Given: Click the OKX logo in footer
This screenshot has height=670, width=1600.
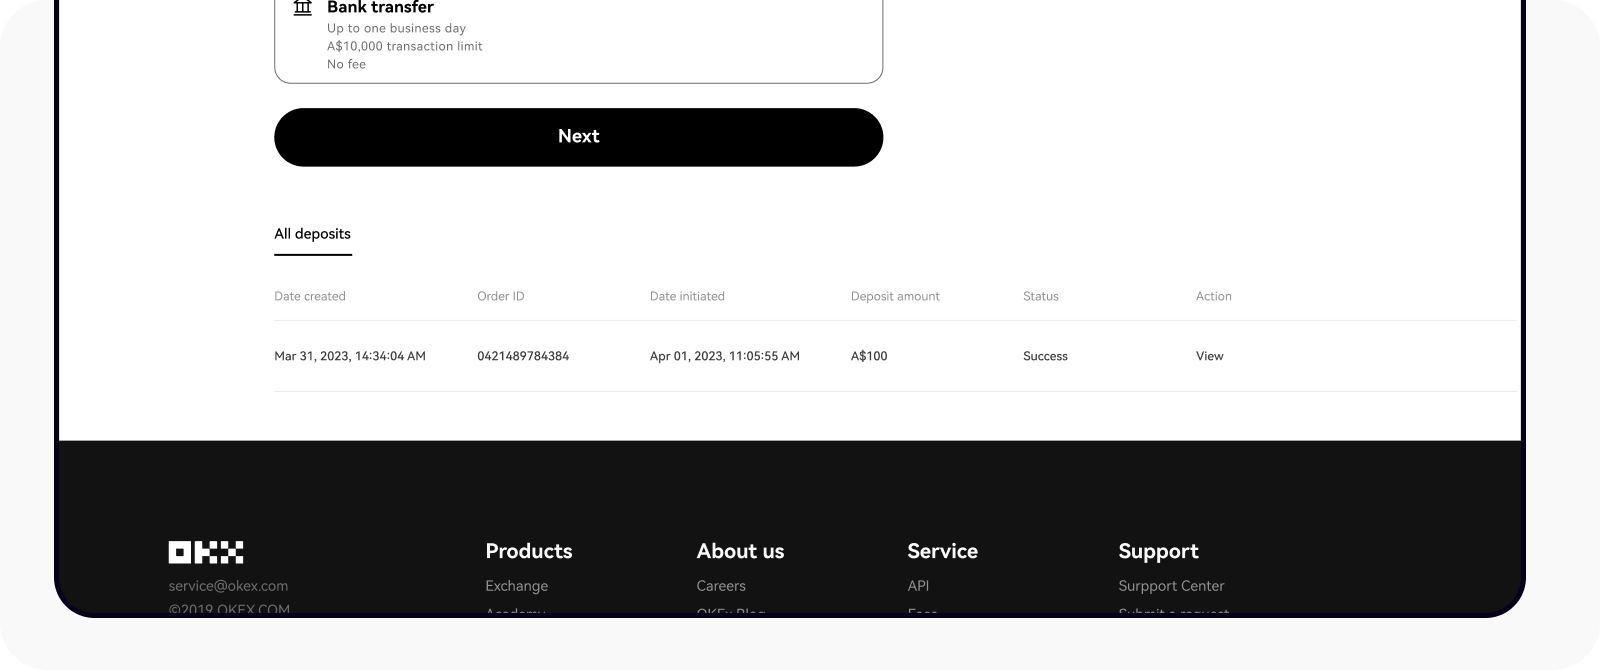Looking at the screenshot, I should point(206,552).
